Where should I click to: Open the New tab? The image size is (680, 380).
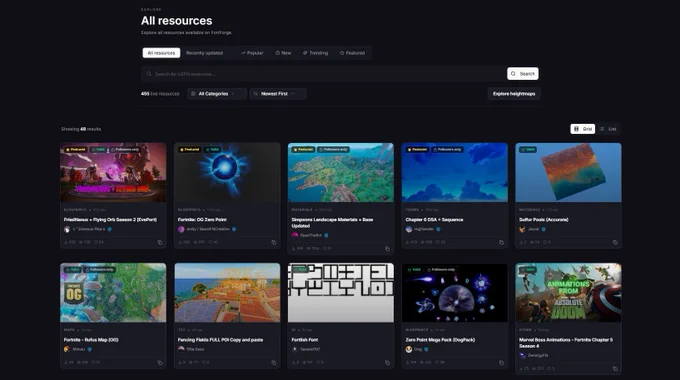(283, 53)
